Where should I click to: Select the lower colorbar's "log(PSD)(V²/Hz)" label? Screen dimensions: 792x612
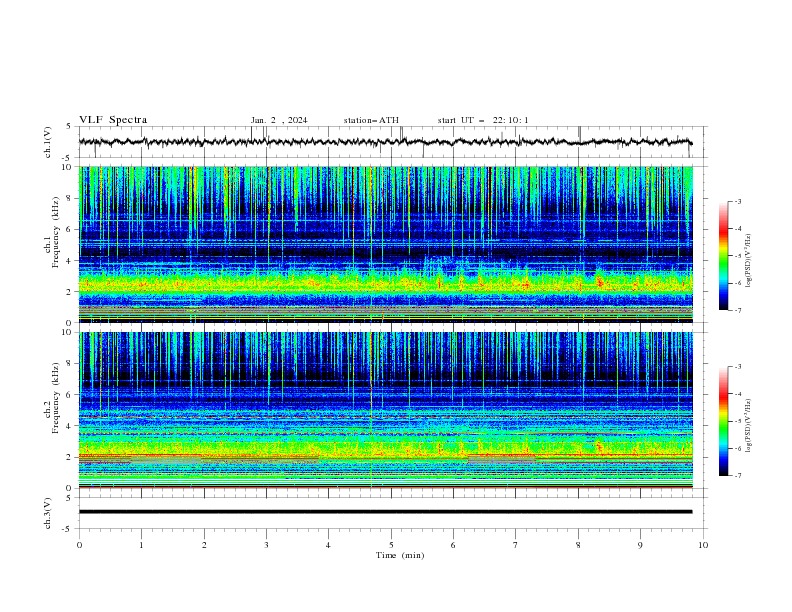point(749,426)
